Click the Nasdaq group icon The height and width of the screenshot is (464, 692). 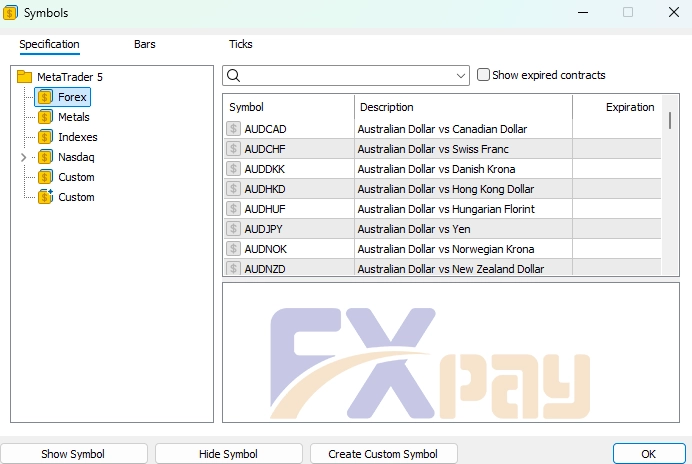[x=45, y=157]
